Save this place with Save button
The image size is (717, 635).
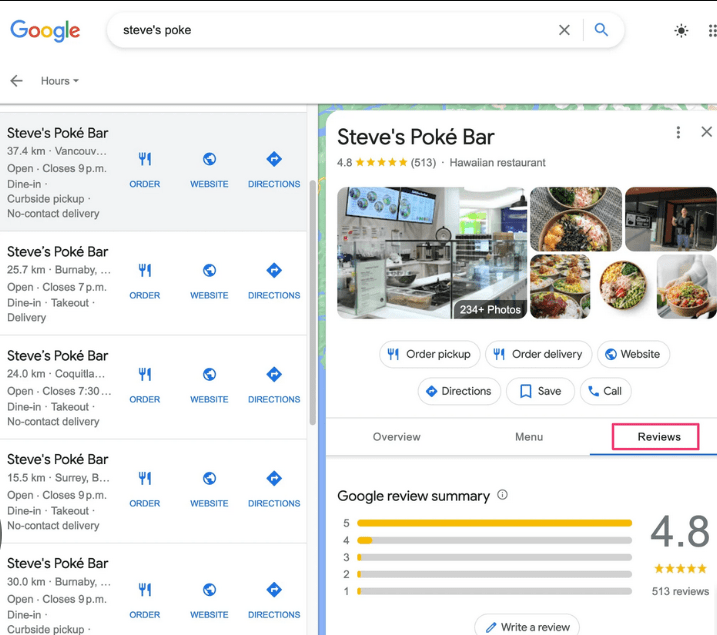coord(540,391)
